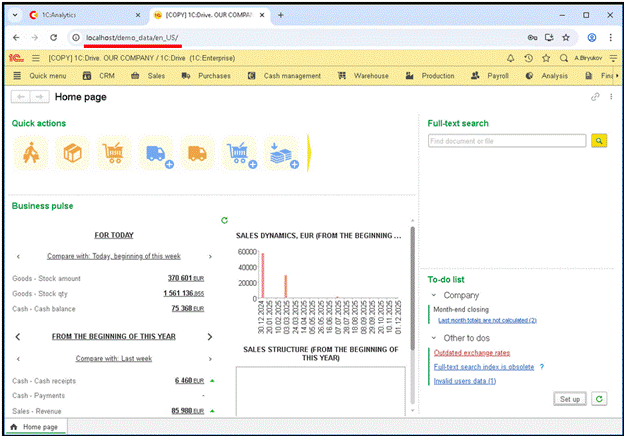Open the hamburger main menu icon

click(x=36, y=58)
